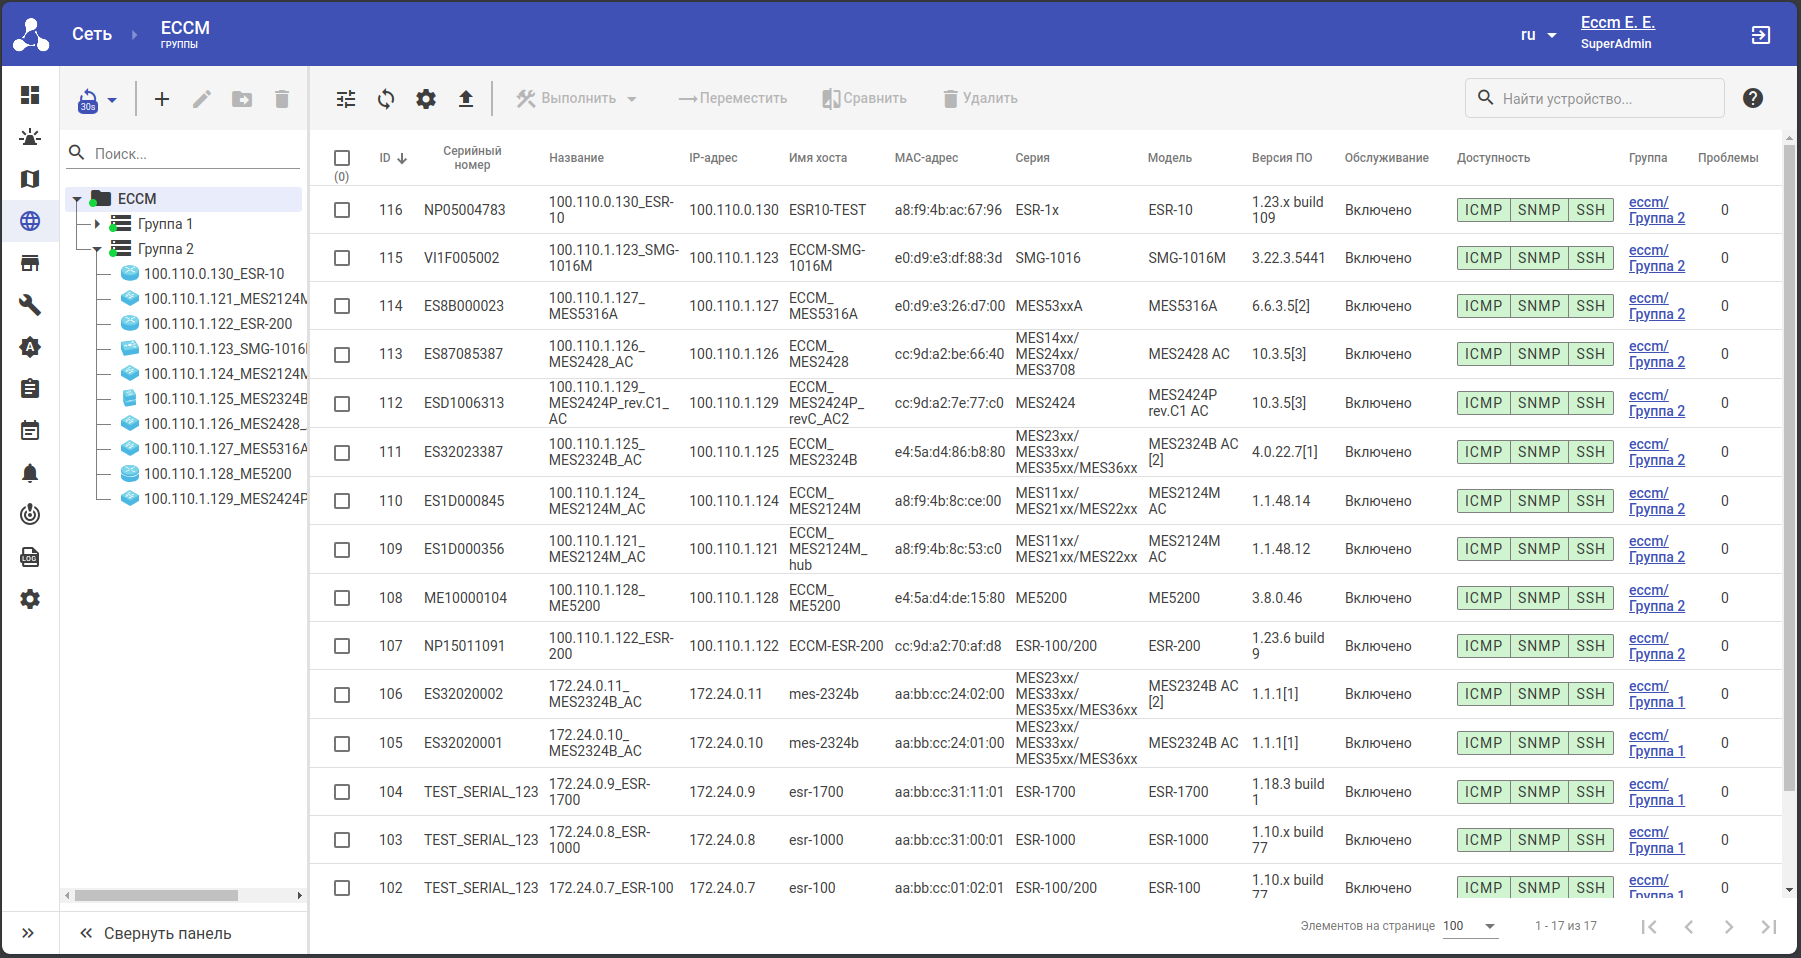The width and height of the screenshot is (1801, 958).
Task: Open table column filter settings icon
Action: [x=346, y=98]
